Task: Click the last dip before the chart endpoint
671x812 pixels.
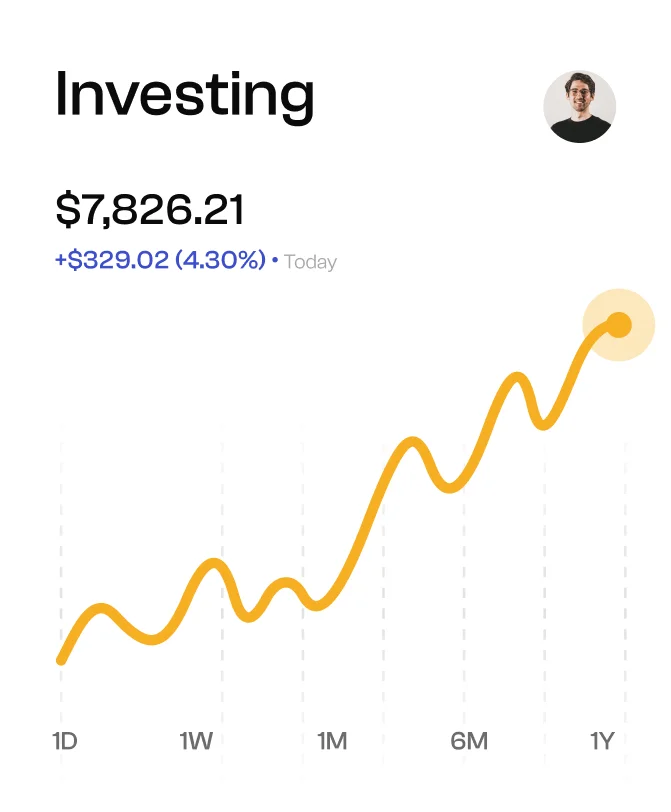Action: click(x=543, y=424)
